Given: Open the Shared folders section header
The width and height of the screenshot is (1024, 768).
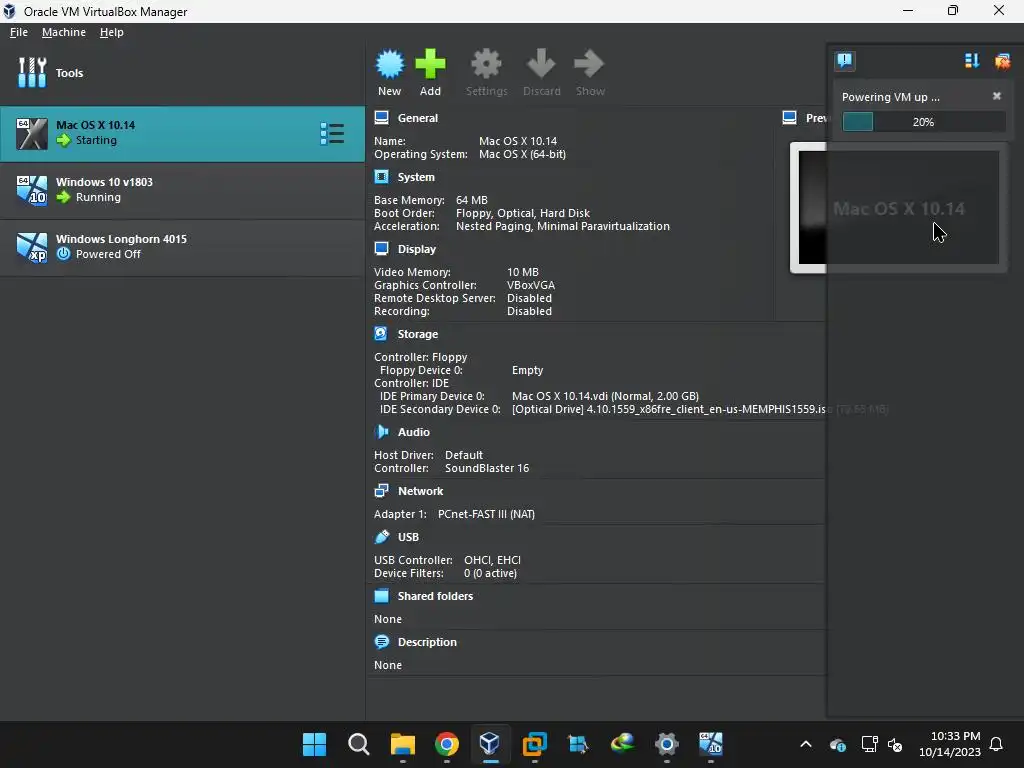Looking at the screenshot, I should pos(435,596).
